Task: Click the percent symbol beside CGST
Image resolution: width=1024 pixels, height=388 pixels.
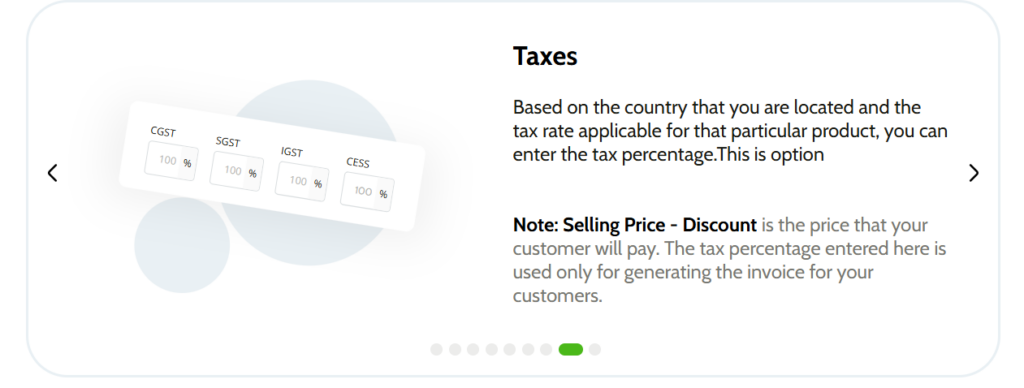Action: (187, 163)
